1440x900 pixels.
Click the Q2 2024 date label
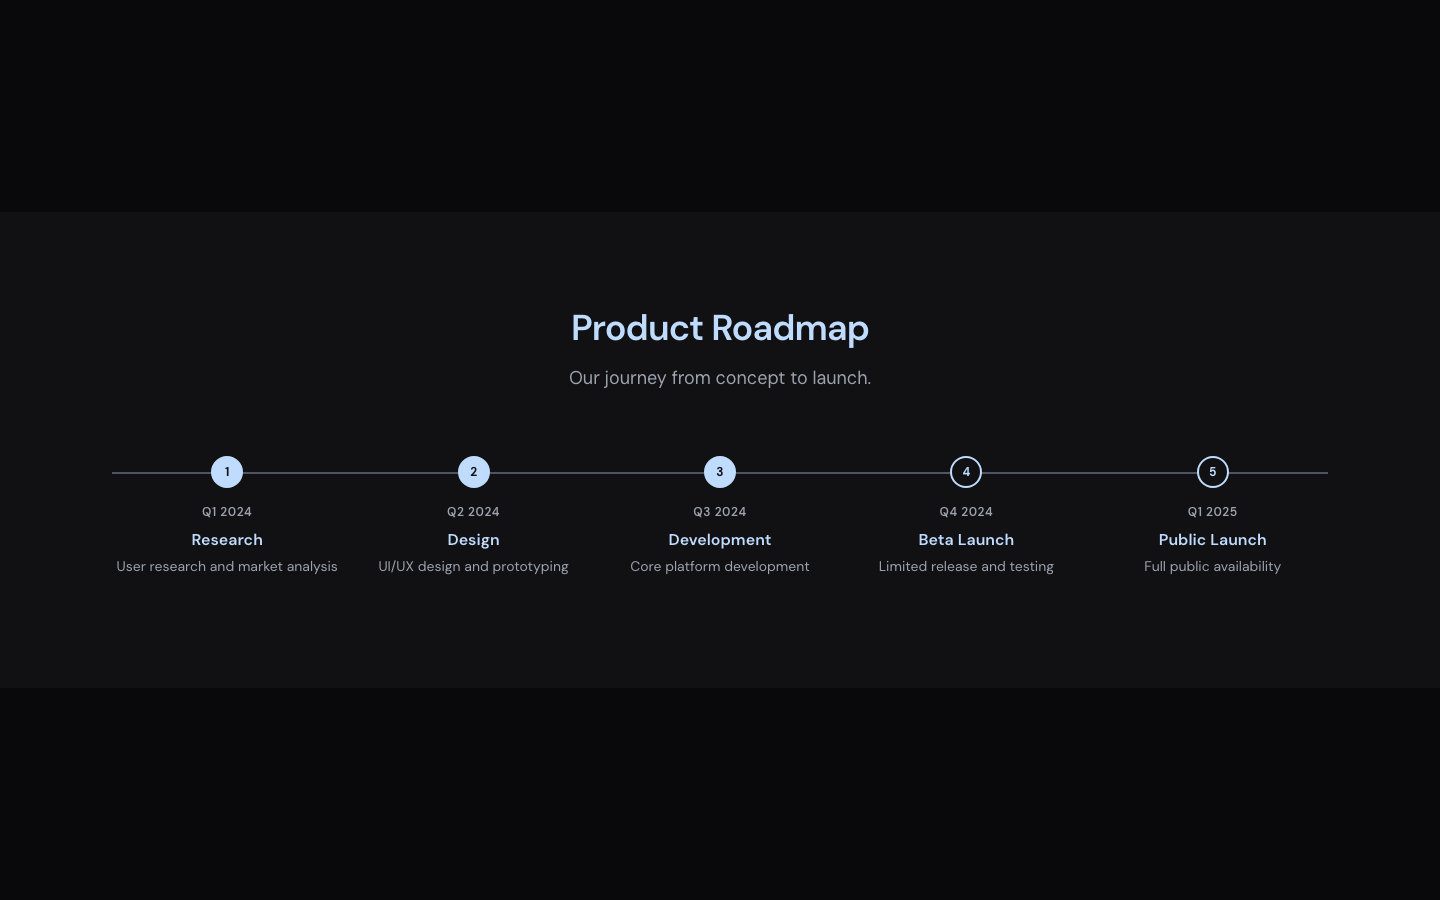pos(473,512)
